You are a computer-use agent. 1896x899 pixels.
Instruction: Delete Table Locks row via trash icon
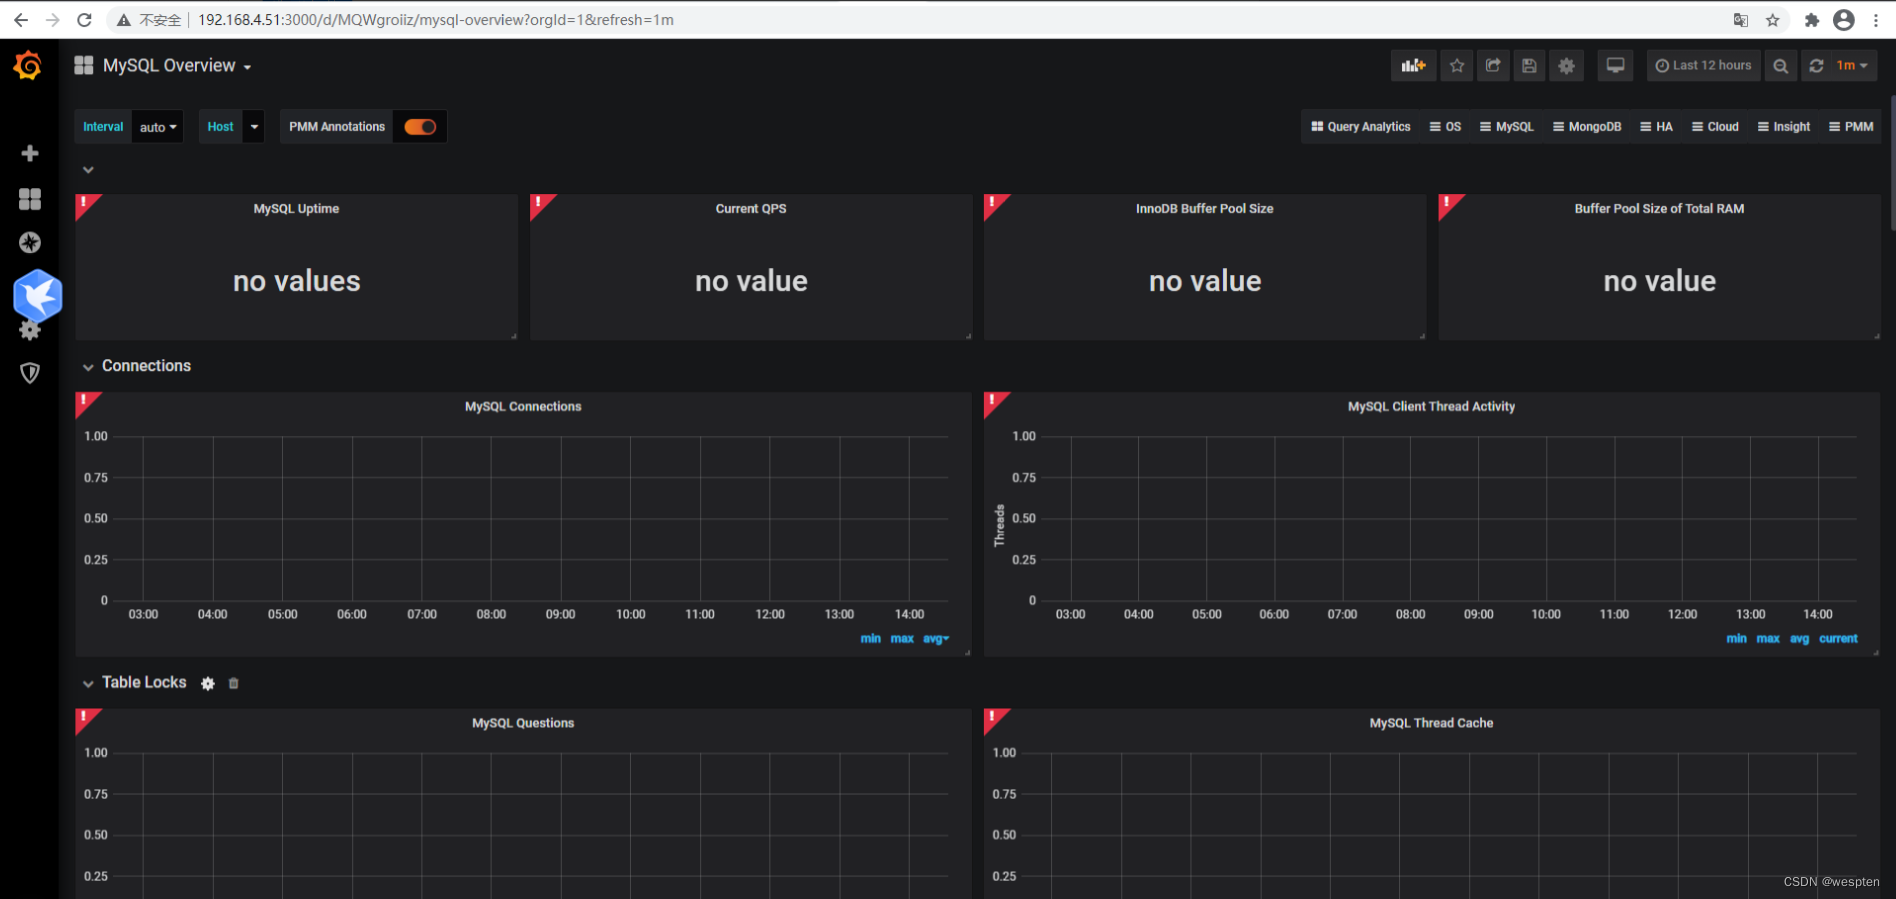(x=234, y=683)
